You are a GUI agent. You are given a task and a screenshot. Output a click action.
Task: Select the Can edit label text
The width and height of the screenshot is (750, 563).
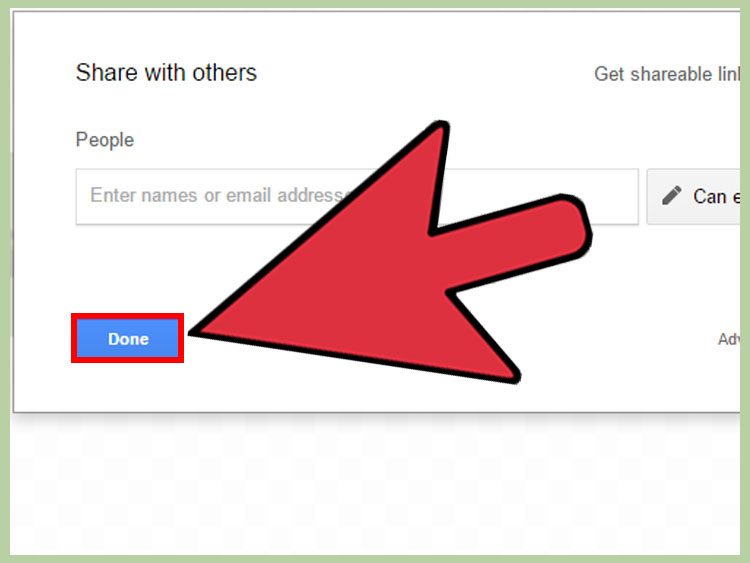click(716, 197)
